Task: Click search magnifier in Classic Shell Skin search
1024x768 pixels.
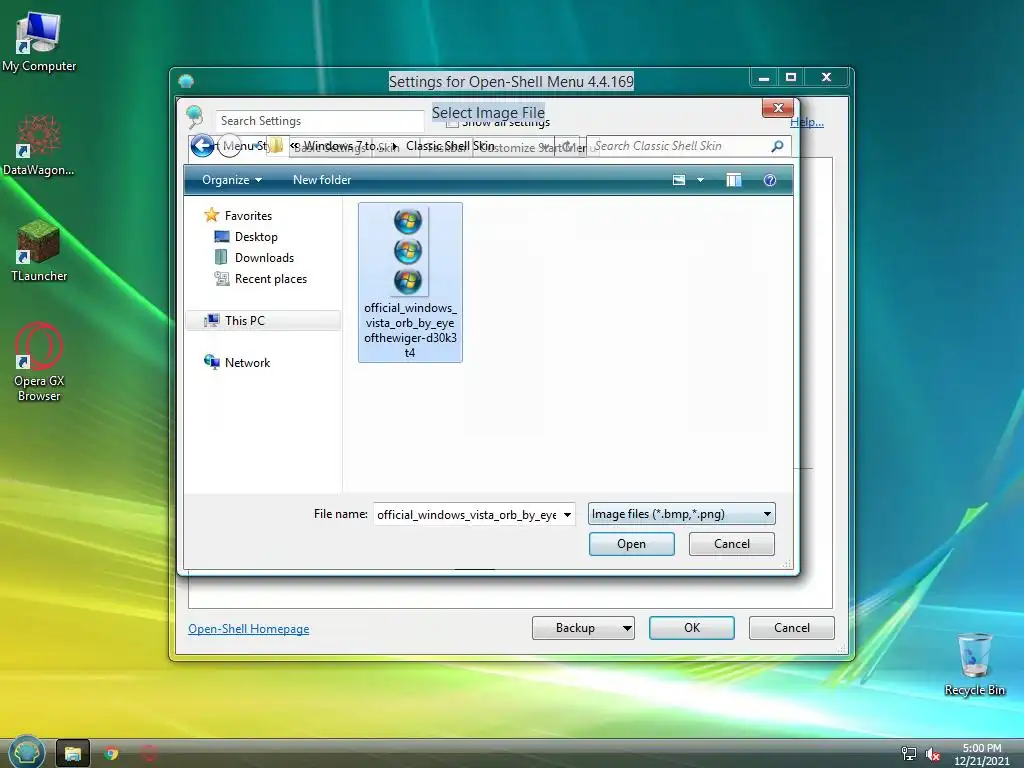Action: pos(776,146)
